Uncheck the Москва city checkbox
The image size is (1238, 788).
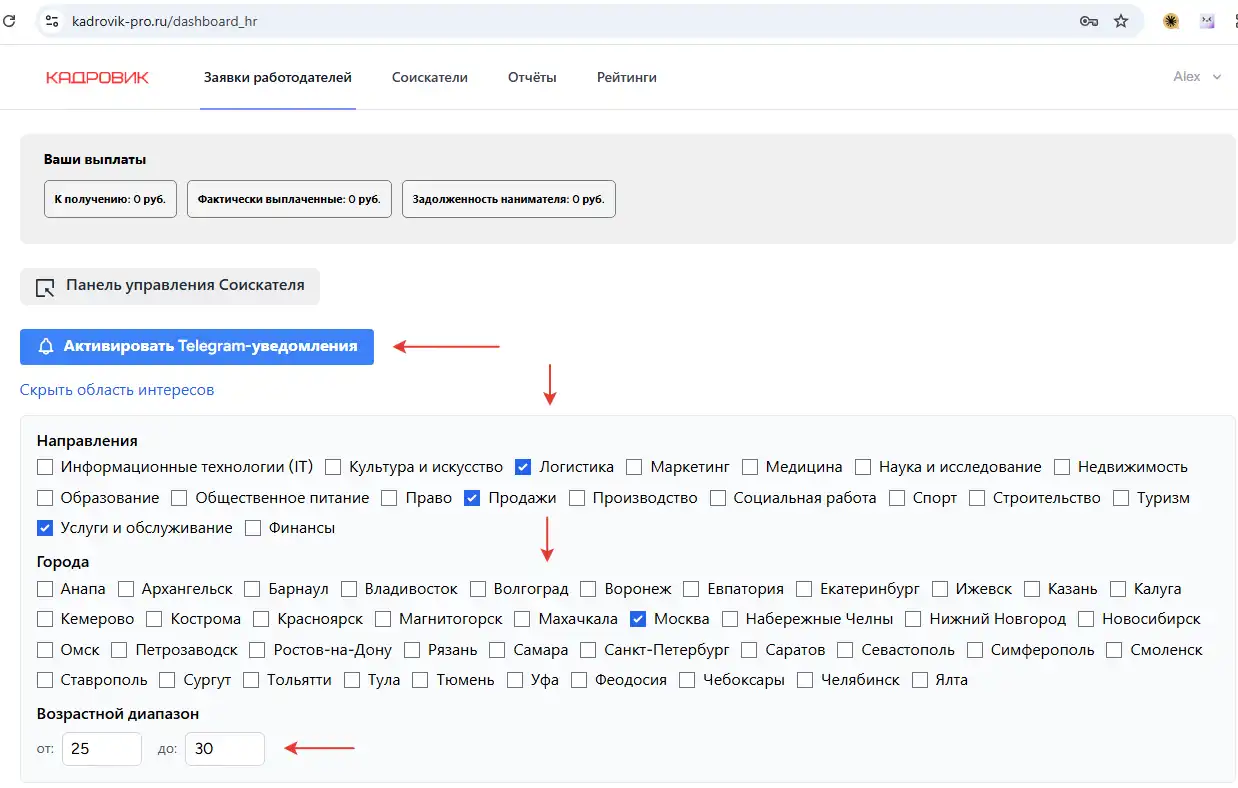[x=638, y=619]
